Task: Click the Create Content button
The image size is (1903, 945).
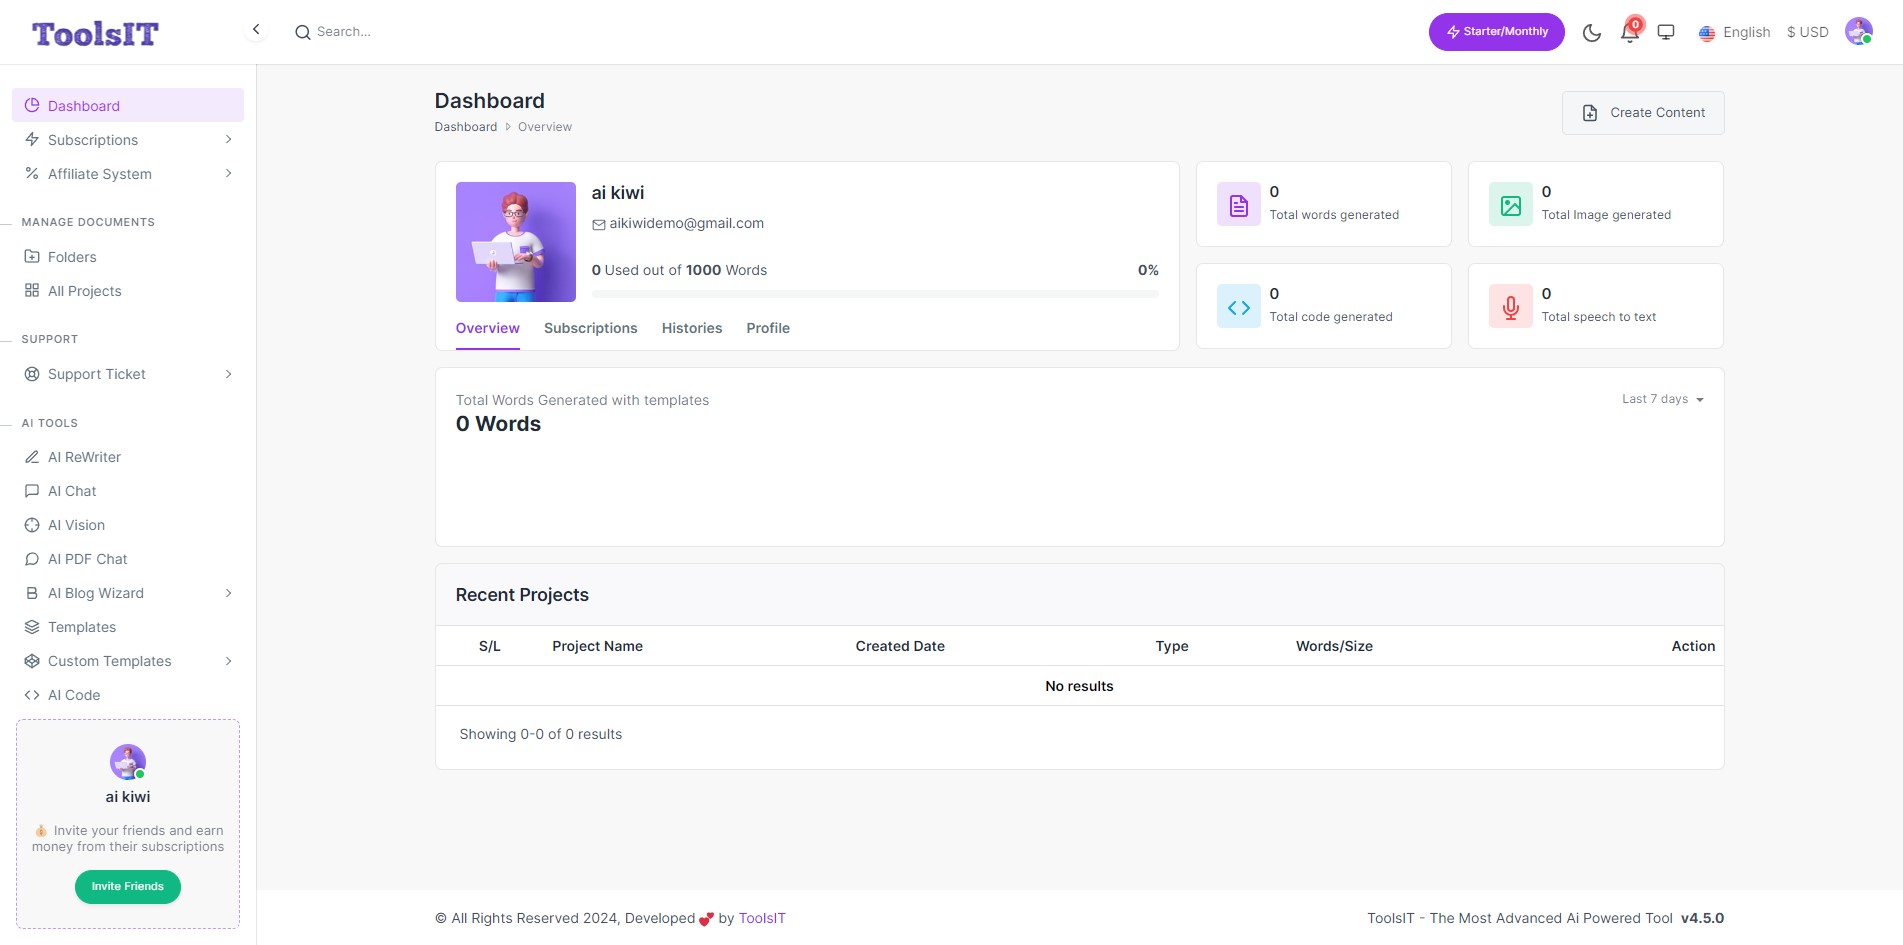Action: point(1643,113)
